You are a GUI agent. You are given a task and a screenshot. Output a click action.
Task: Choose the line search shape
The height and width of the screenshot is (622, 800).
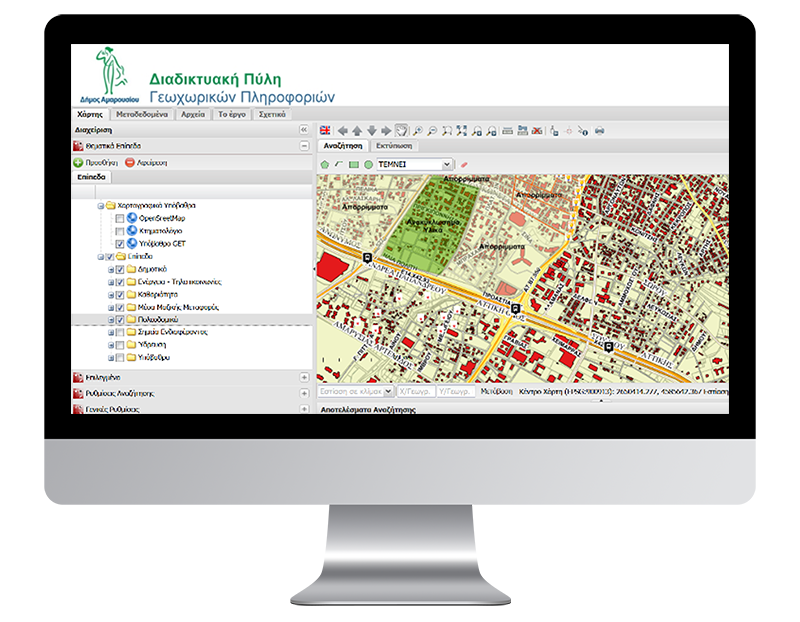pos(339,164)
